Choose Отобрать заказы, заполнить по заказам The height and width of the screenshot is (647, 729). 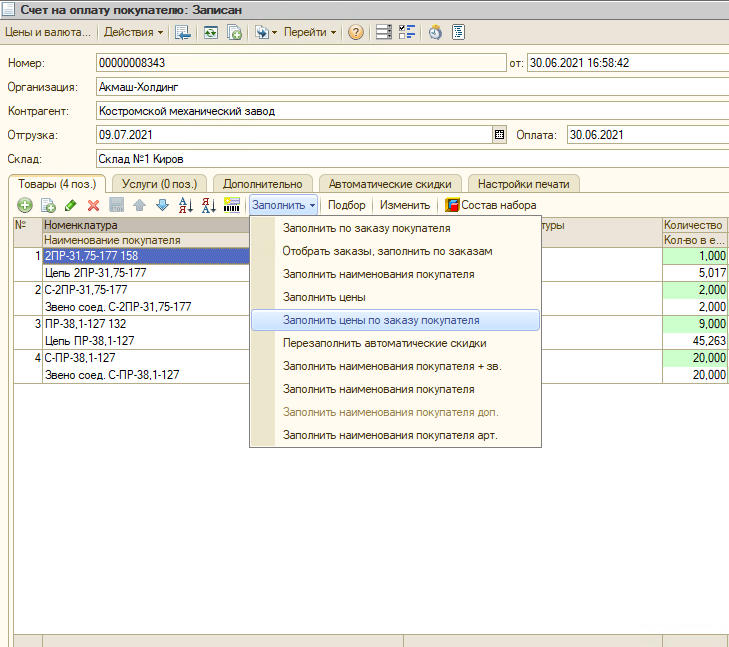395,251
